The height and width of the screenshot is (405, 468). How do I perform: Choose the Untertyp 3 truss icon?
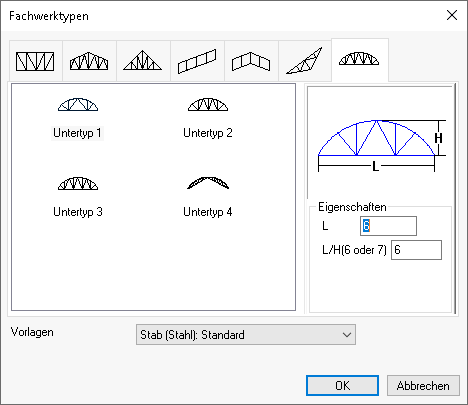point(78,183)
